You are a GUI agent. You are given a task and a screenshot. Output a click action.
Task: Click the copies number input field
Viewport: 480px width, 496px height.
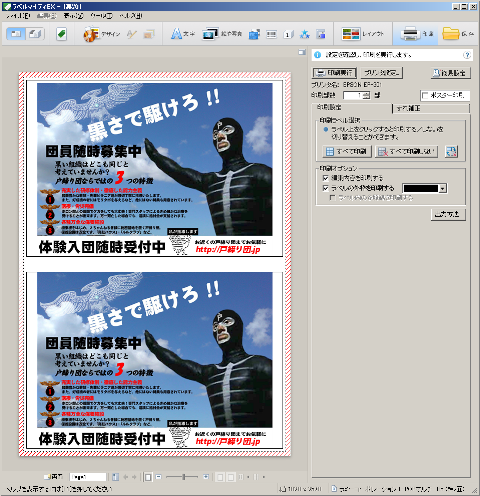pos(353,96)
